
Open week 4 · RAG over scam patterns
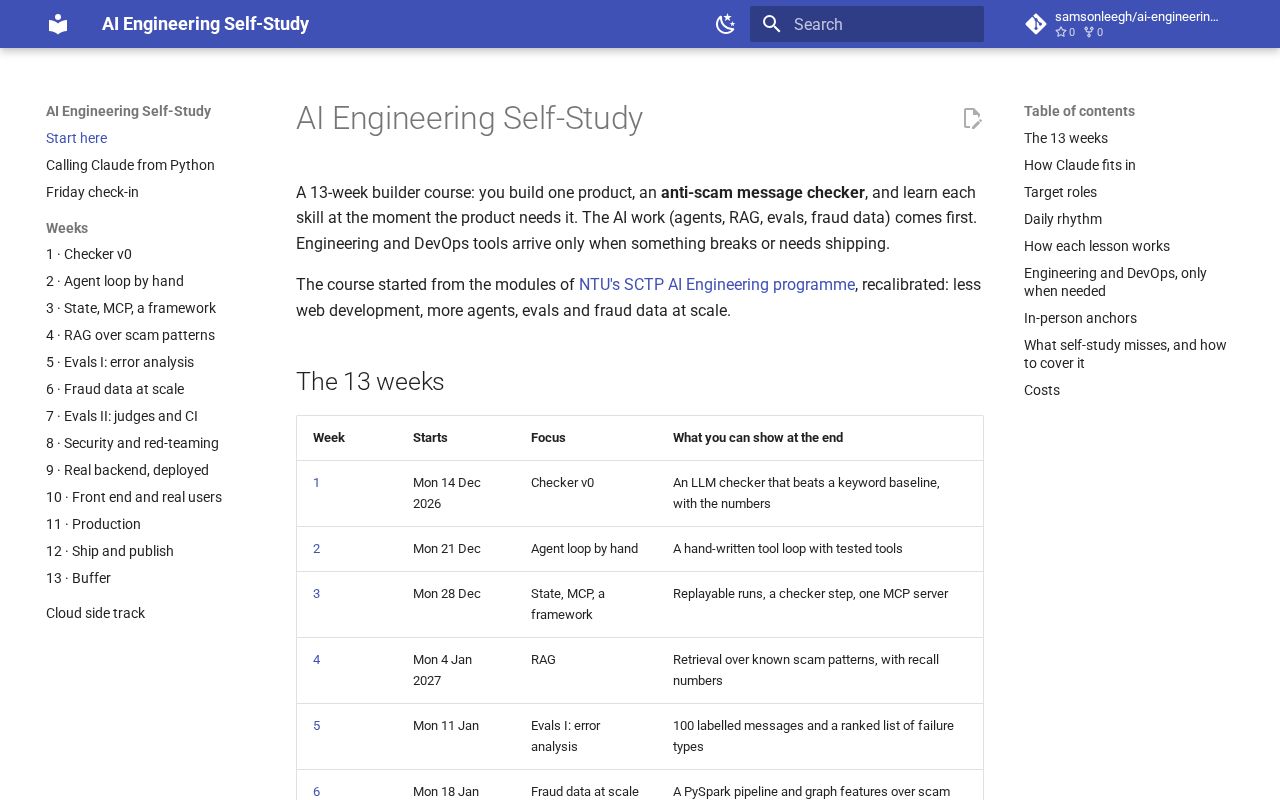130,335
